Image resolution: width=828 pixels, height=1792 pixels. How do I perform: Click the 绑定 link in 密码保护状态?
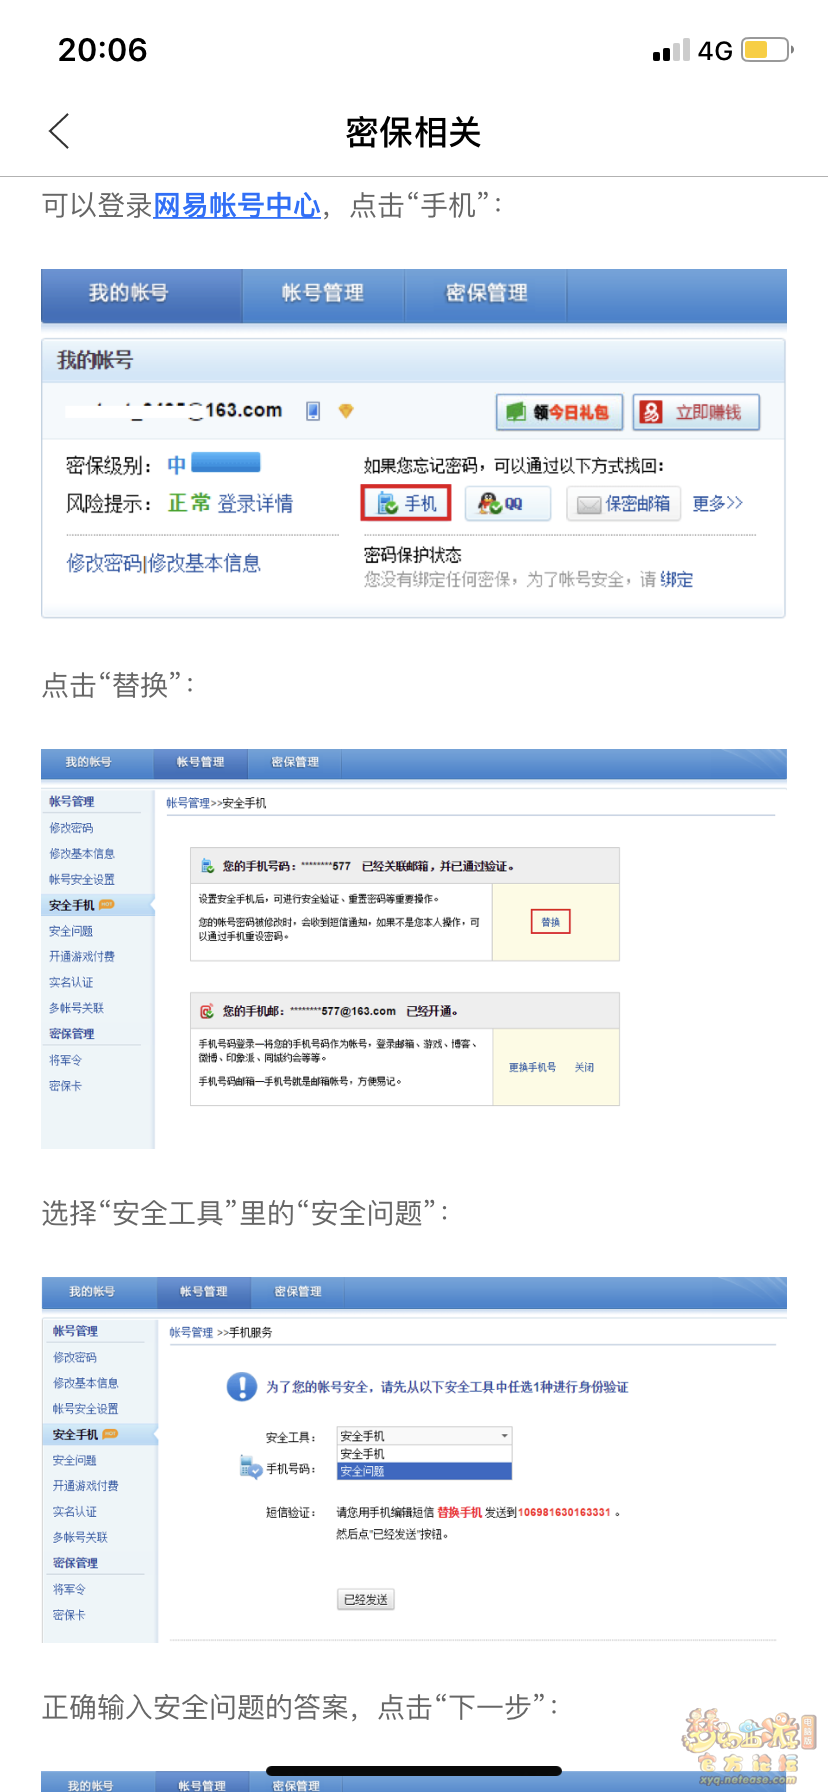coord(677,580)
